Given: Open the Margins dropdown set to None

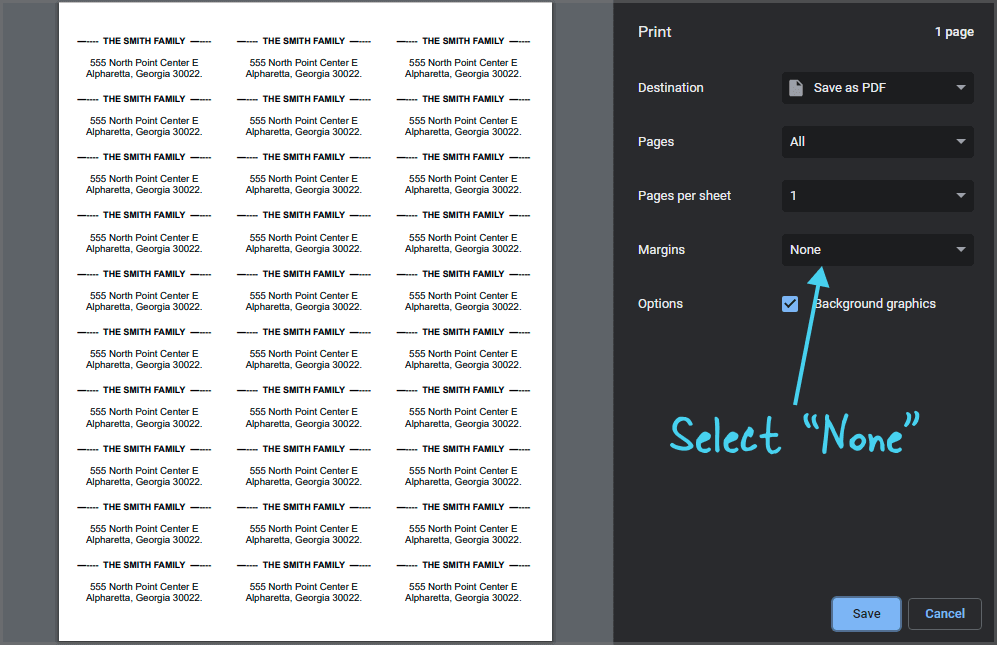Looking at the screenshot, I should pos(877,249).
